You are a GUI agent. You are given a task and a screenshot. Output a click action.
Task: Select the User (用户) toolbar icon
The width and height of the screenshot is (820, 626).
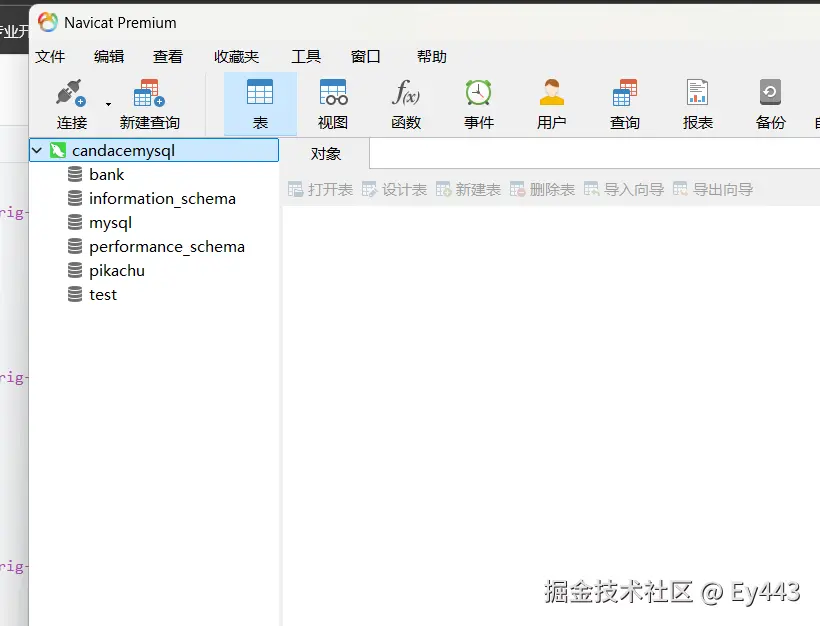tap(552, 92)
